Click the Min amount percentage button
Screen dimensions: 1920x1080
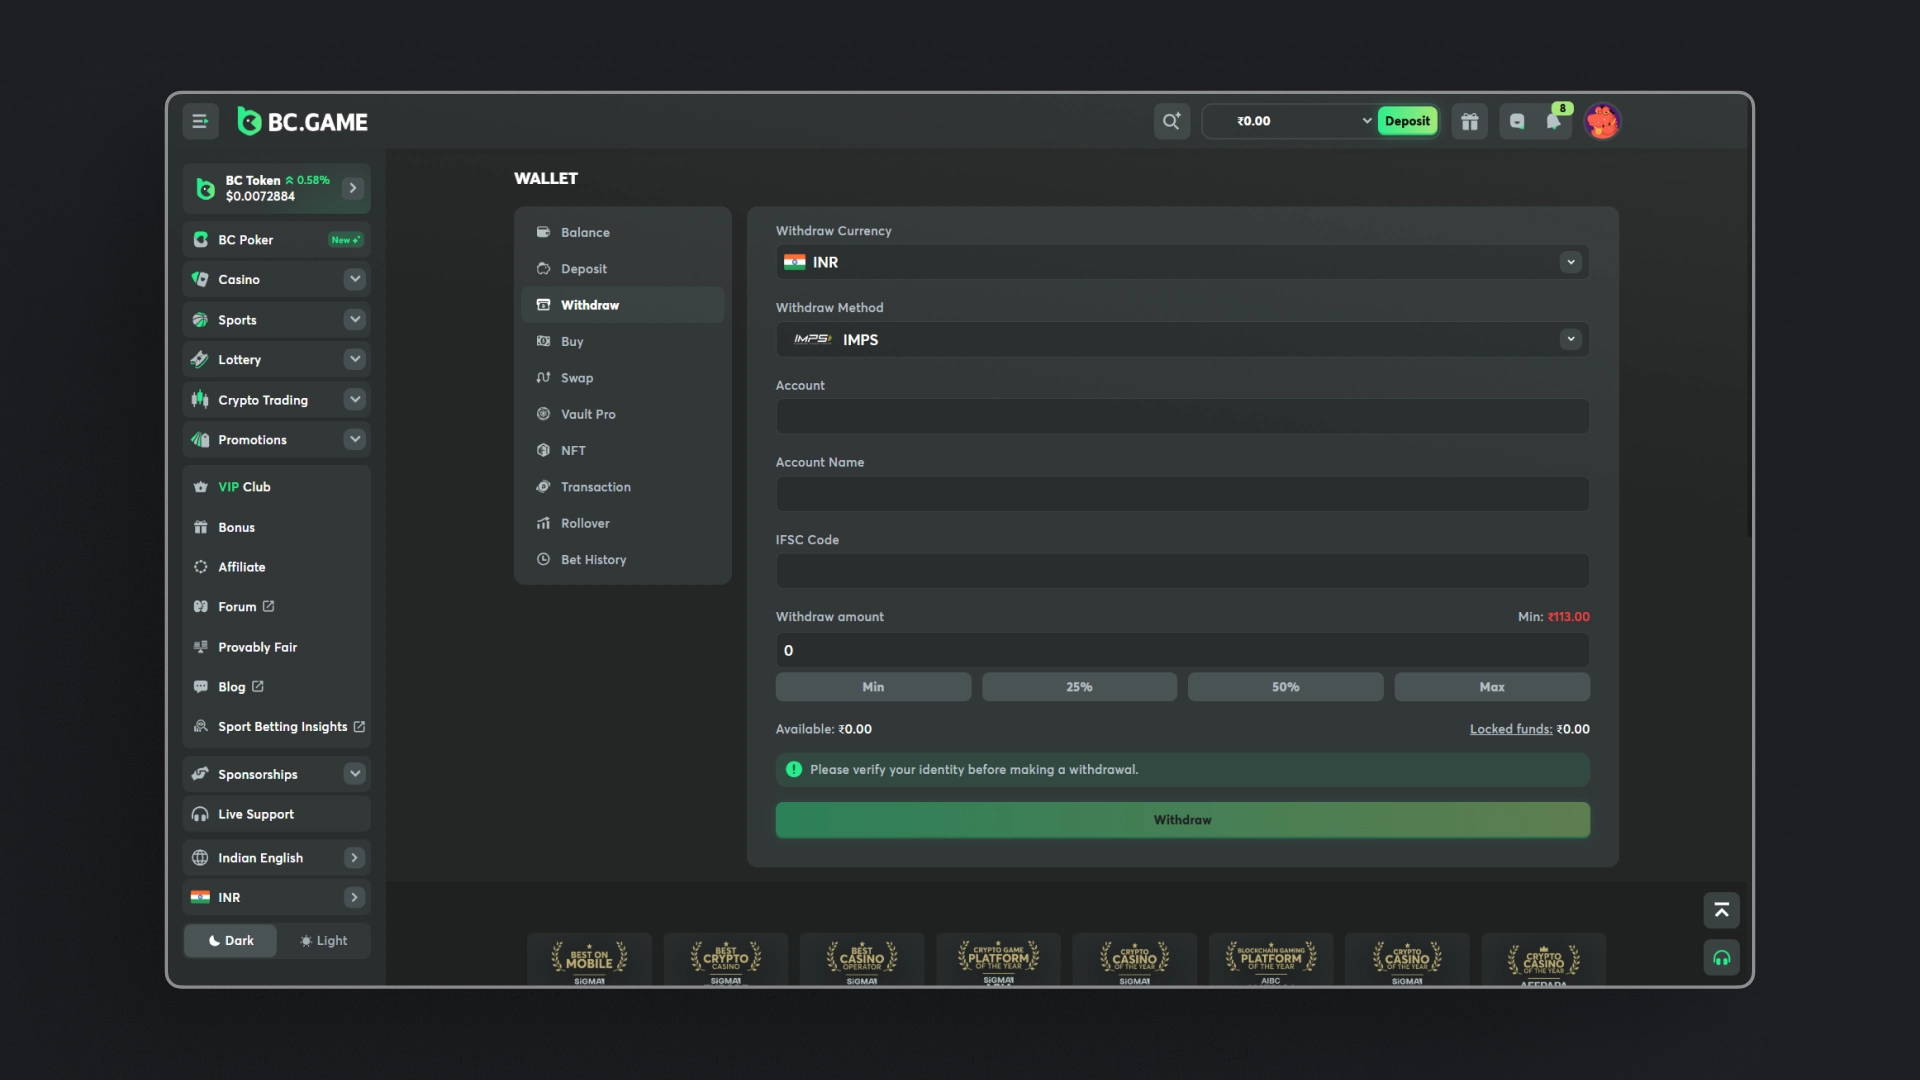pos(873,686)
